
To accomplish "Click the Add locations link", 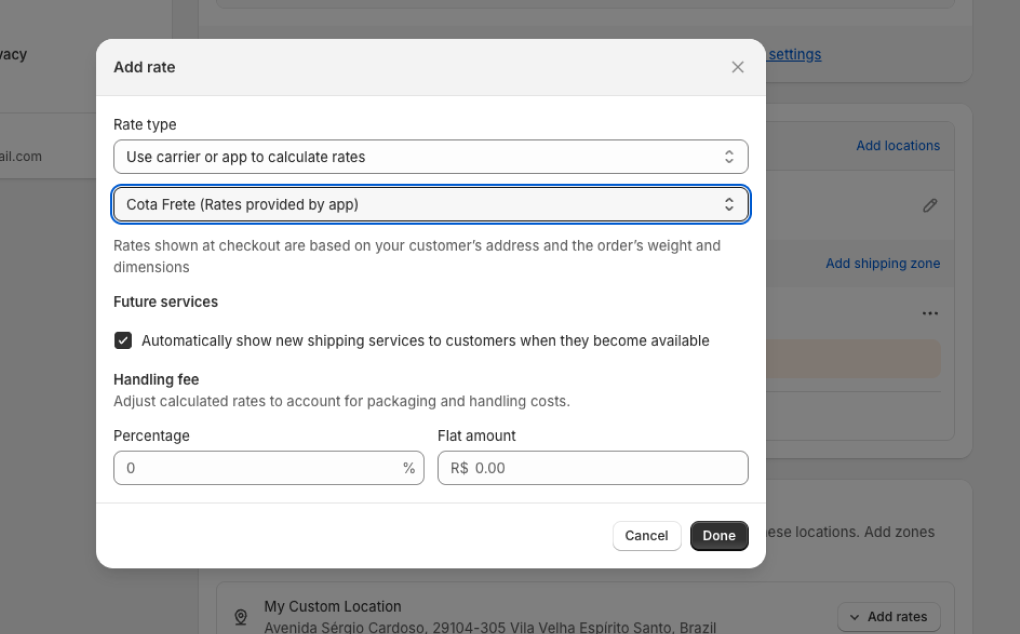I will coord(897,146).
